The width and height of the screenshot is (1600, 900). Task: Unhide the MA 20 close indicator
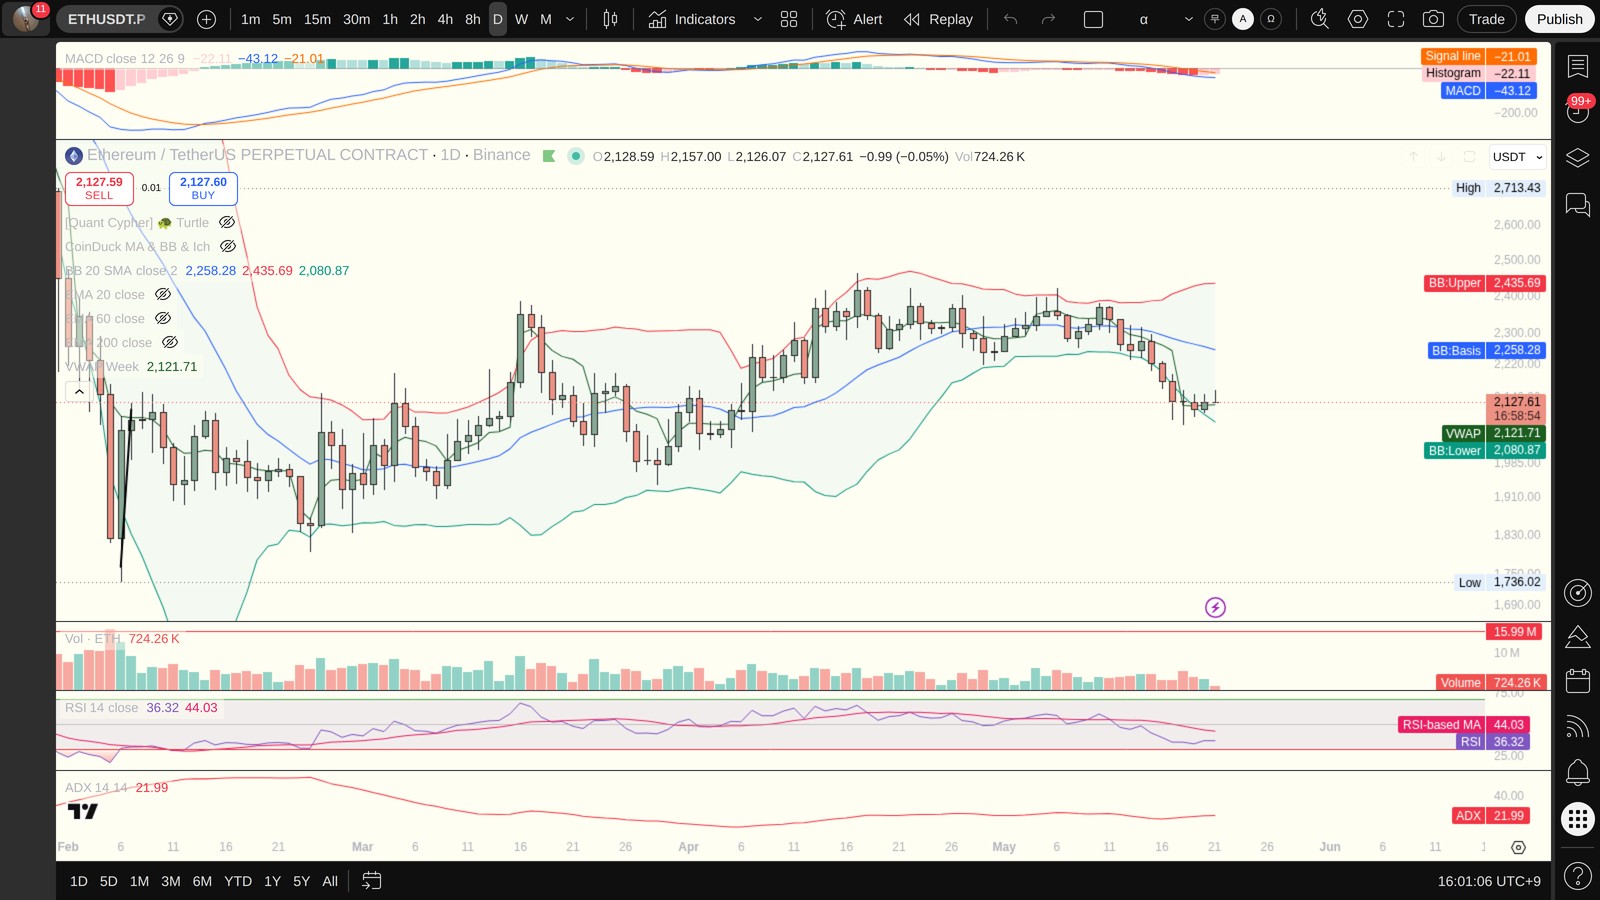pos(163,295)
